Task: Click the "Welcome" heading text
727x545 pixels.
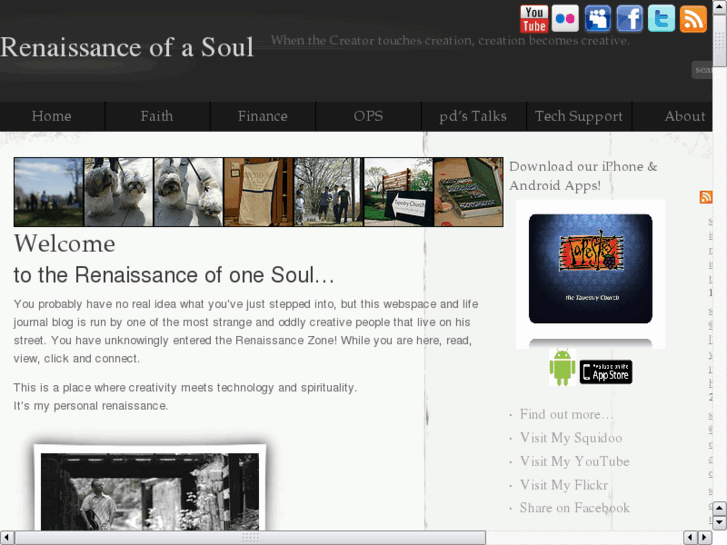Action: pyautogui.click(x=64, y=244)
